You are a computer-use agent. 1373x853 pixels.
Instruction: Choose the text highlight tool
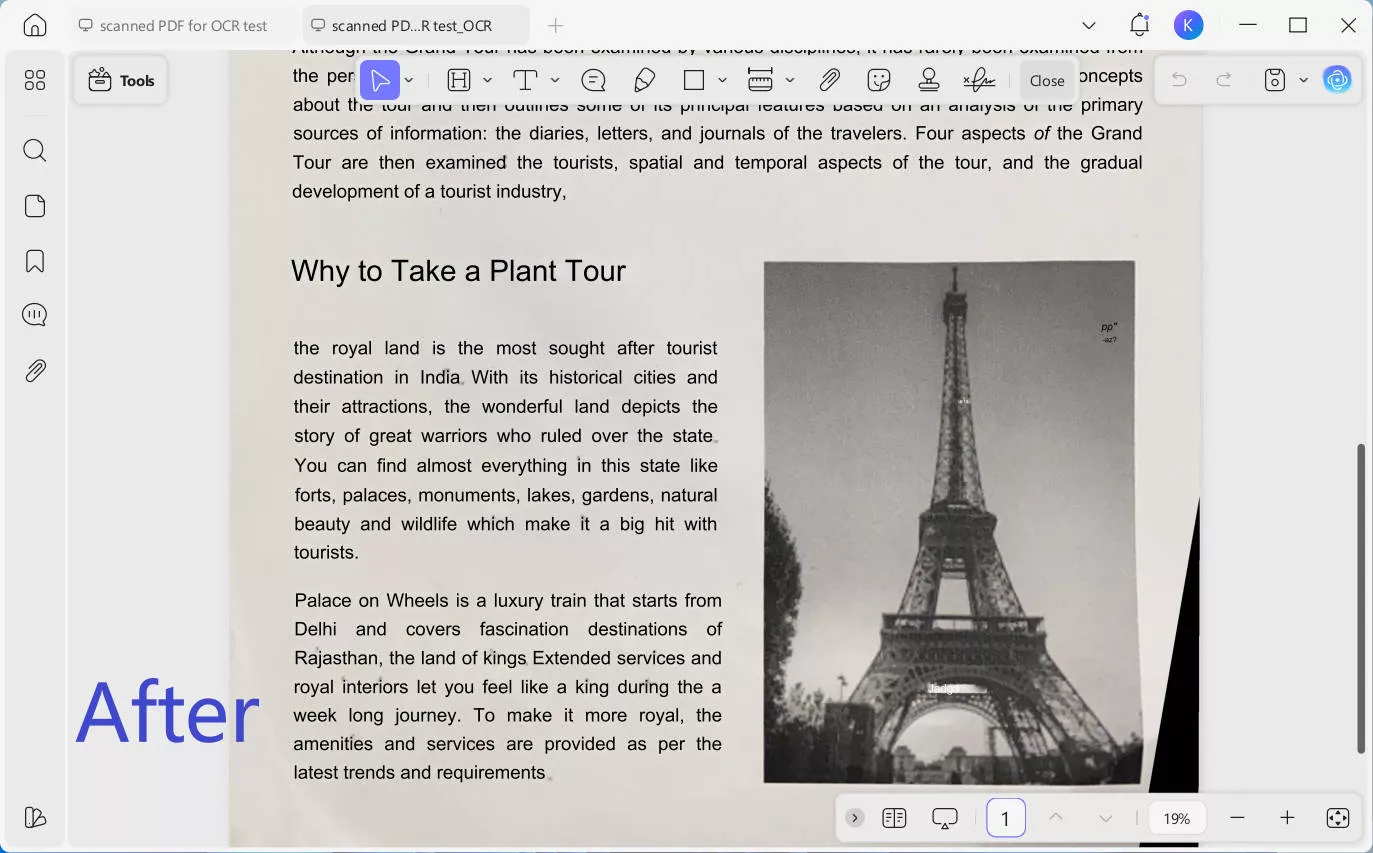point(459,80)
